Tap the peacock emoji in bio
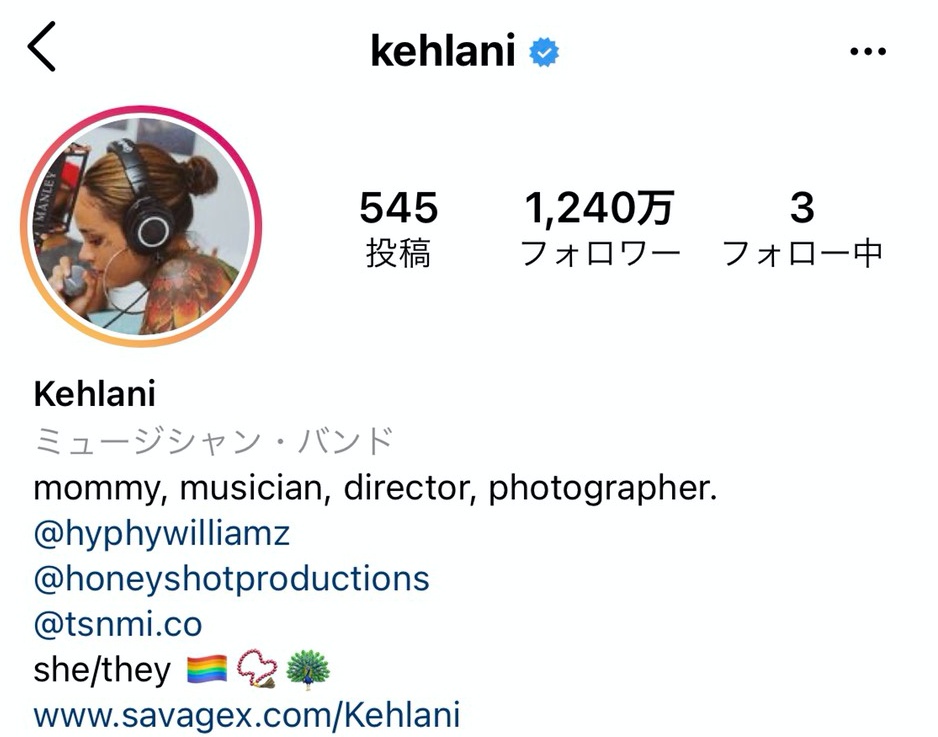Screen dimensions: 938x737 tap(308, 670)
